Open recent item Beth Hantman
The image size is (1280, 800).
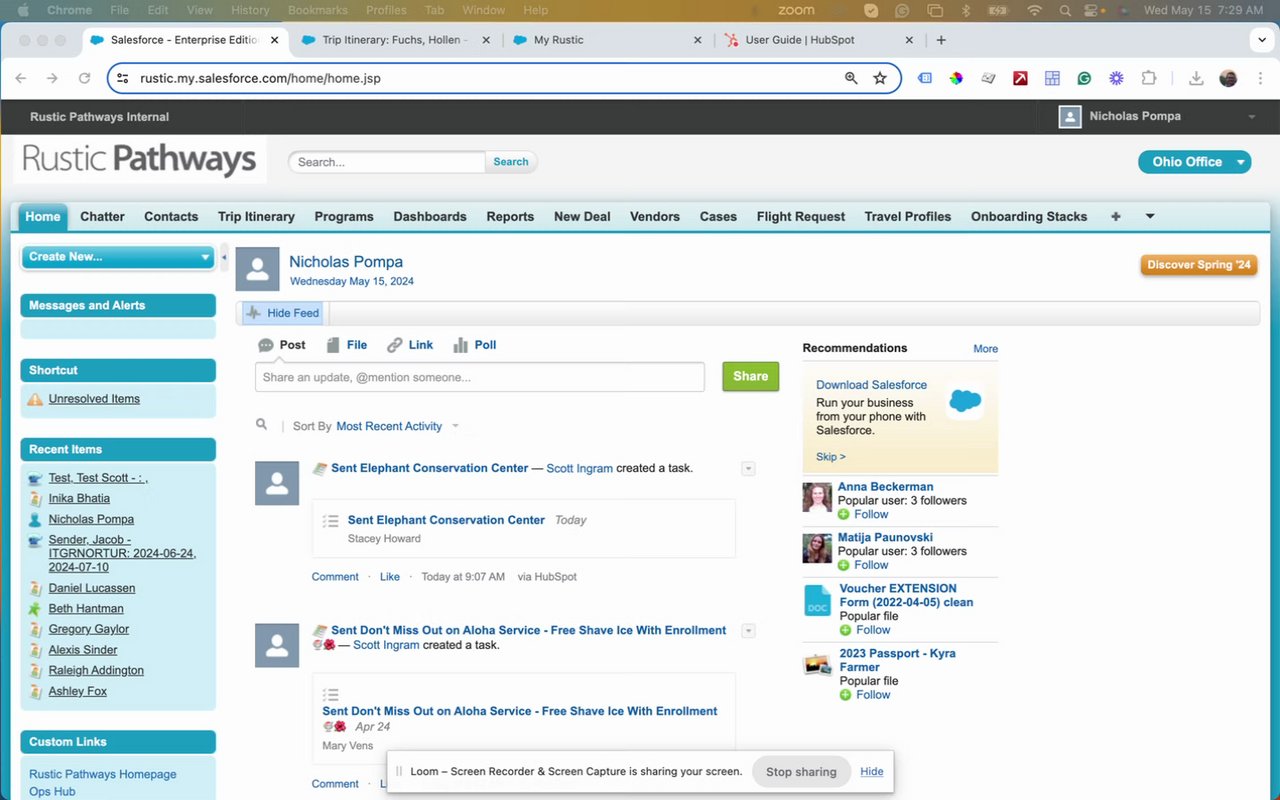point(86,609)
